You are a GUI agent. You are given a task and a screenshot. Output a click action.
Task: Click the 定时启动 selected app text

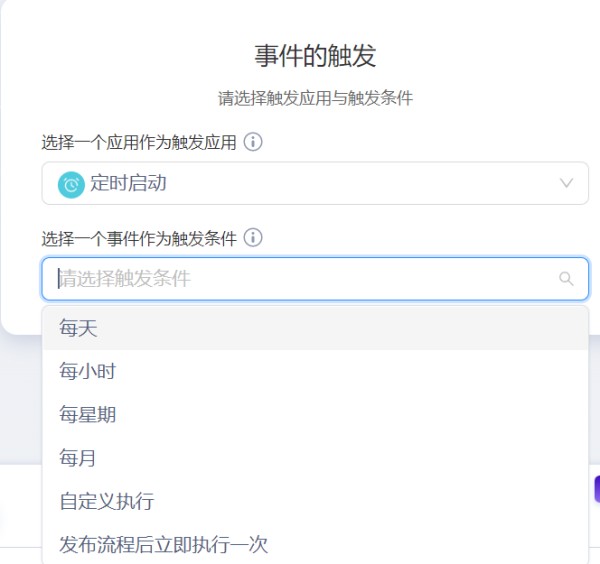tap(128, 183)
